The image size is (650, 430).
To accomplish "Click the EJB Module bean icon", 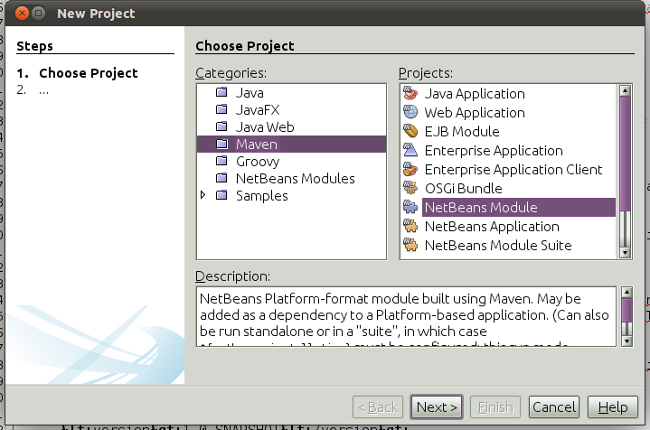I will 410,132.
